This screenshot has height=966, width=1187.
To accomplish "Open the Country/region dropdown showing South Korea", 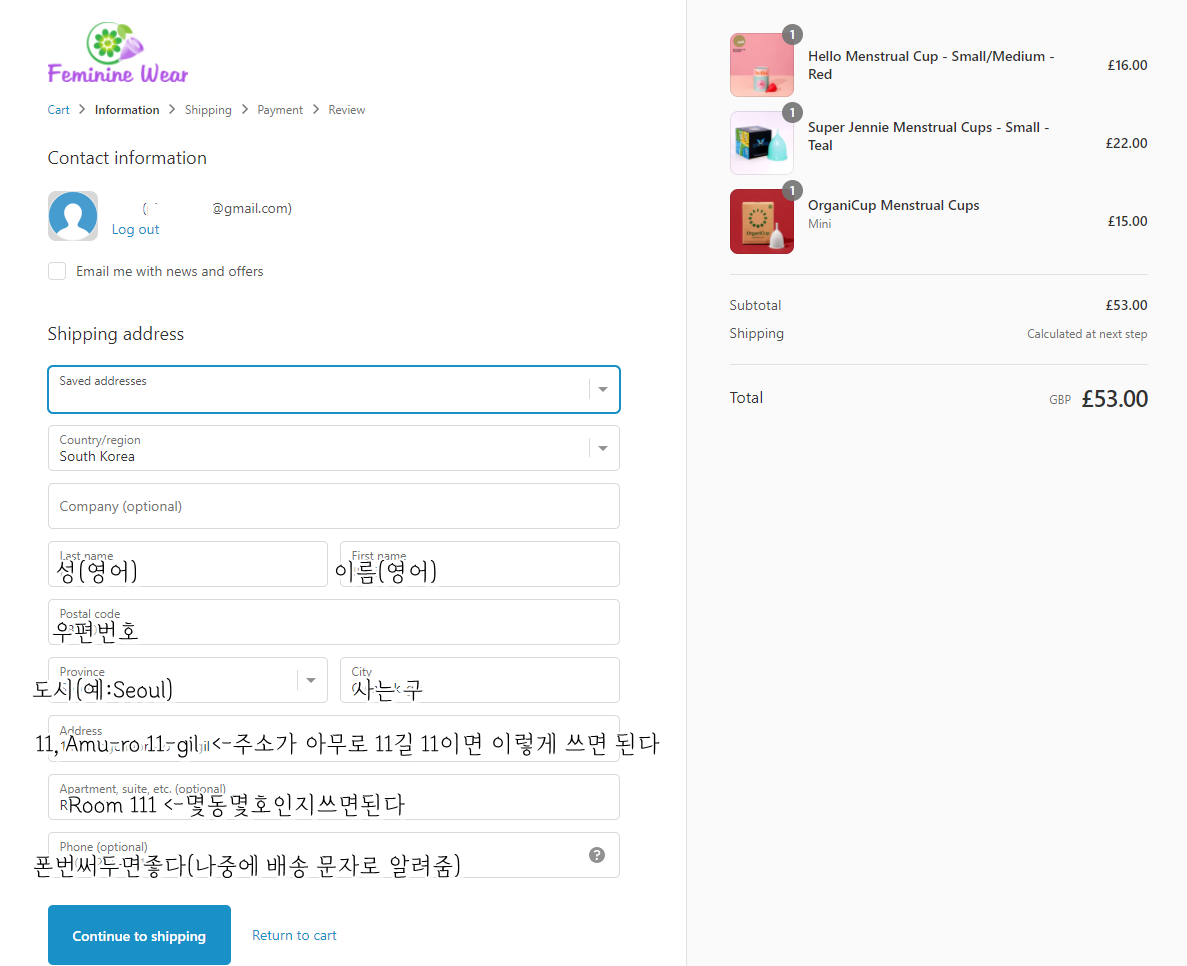I will (334, 448).
